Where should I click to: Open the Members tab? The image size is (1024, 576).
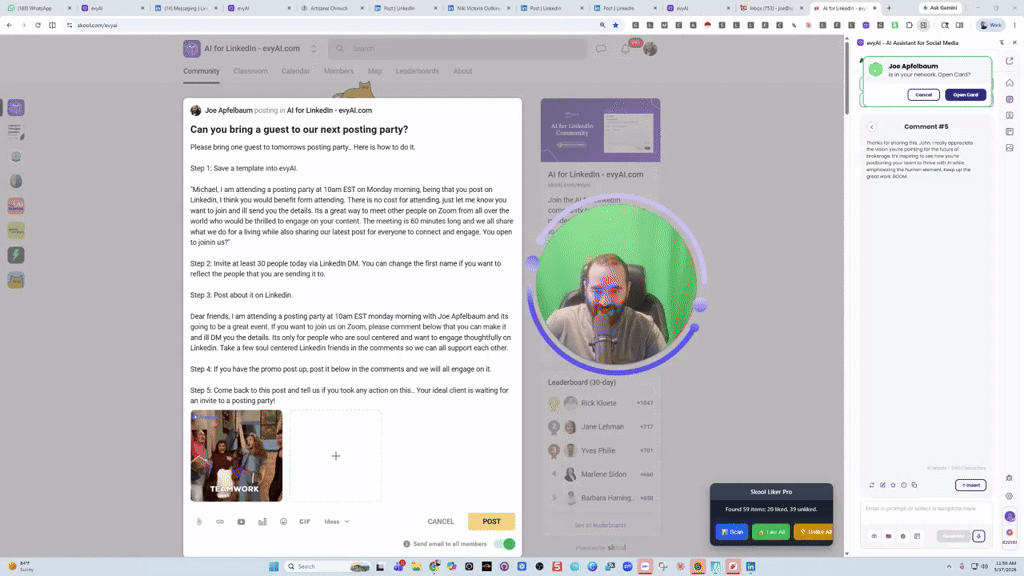[338, 71]
